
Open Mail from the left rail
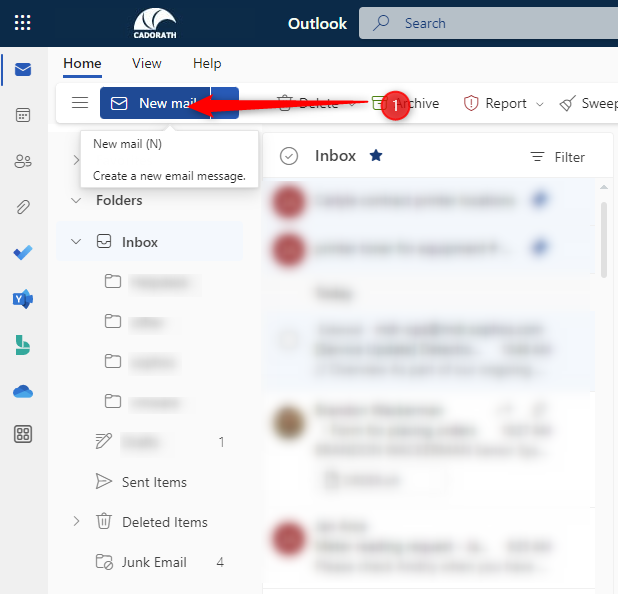(23, 69)
